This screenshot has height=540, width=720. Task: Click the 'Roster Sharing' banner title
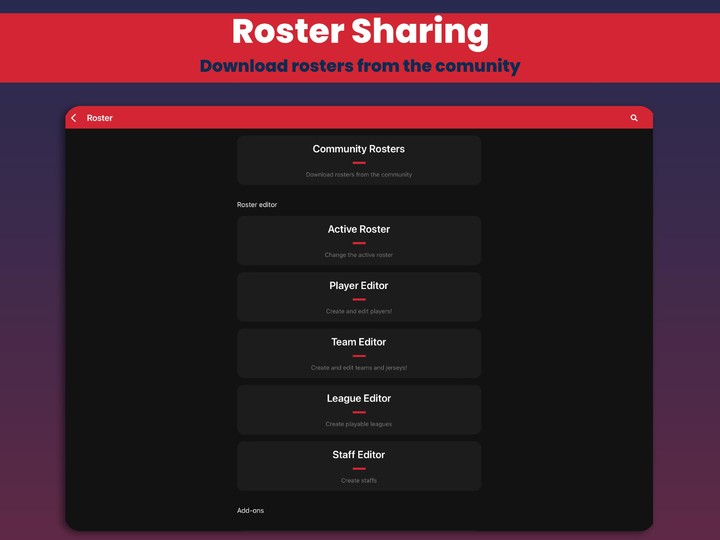point(360,32)
